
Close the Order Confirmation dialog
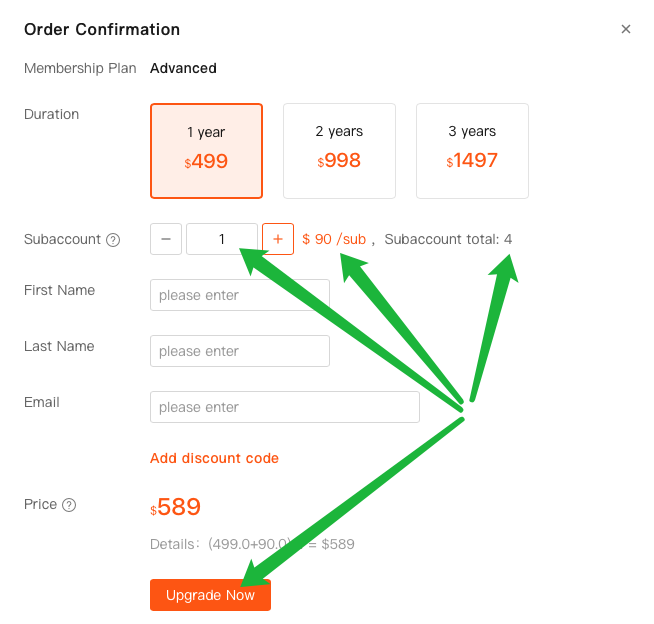click(x=626, y=29)
